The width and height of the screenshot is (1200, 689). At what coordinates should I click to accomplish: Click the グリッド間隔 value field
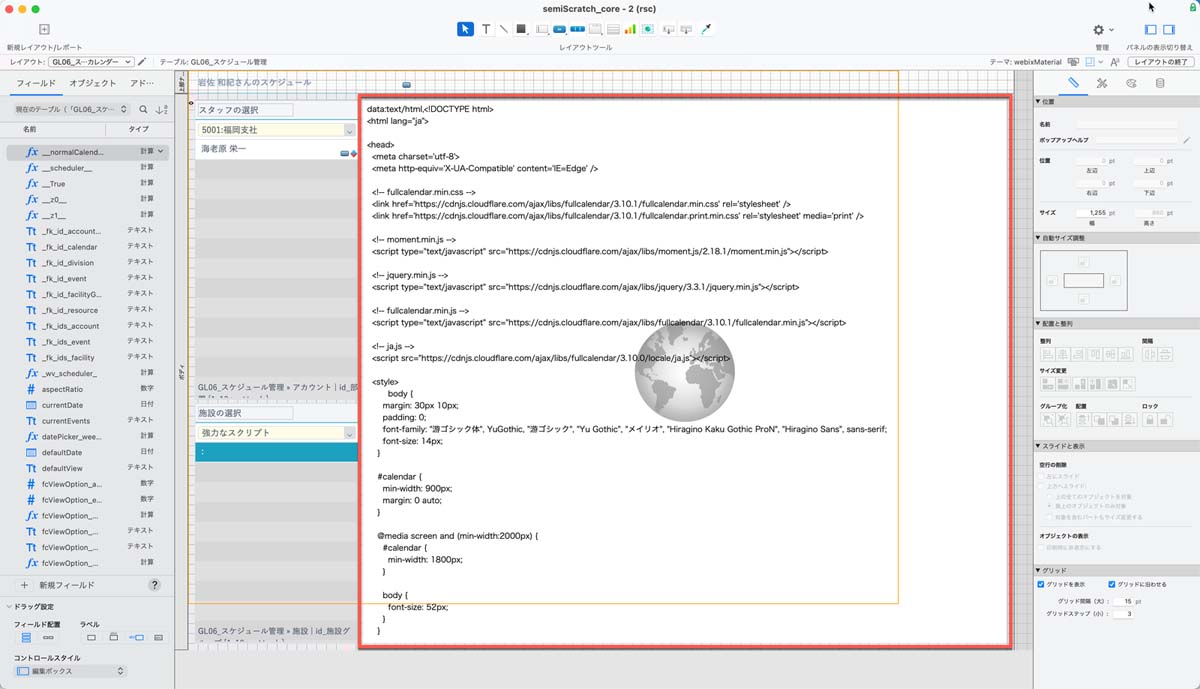tap(1124, 601)
